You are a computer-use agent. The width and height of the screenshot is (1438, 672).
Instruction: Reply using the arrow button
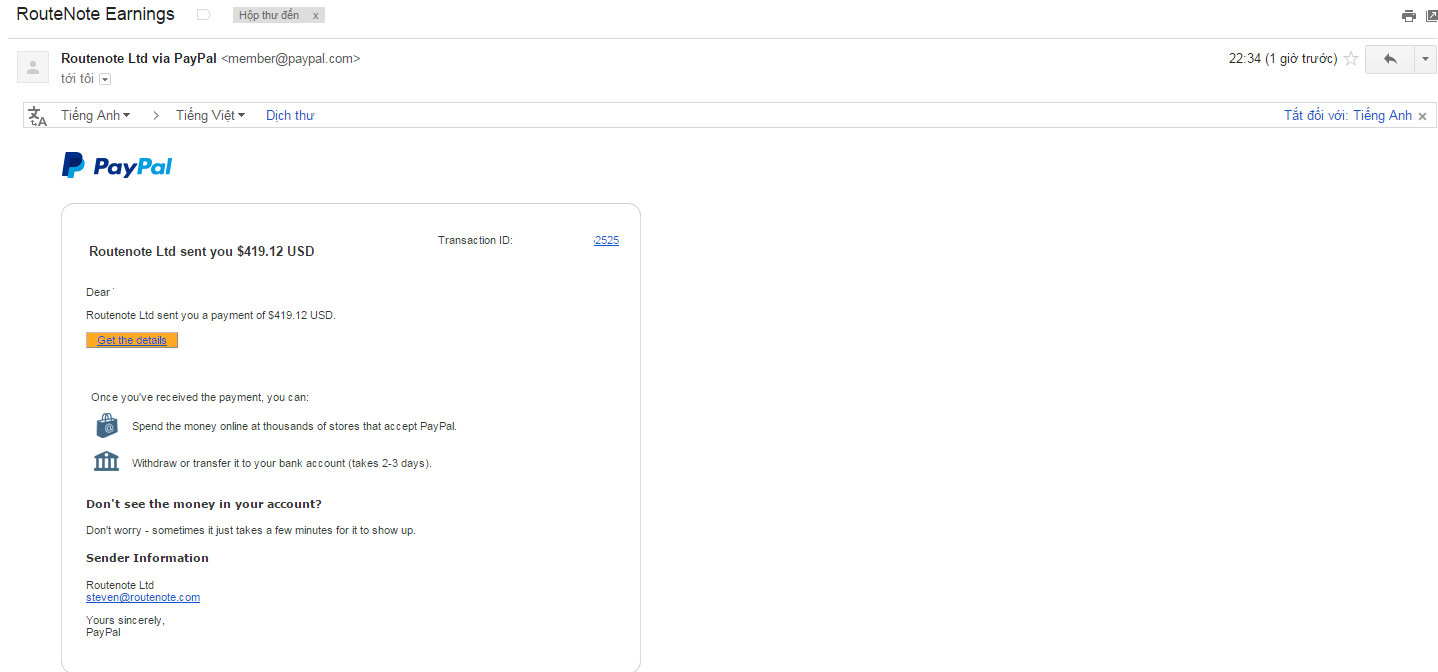click(1390, 59)
